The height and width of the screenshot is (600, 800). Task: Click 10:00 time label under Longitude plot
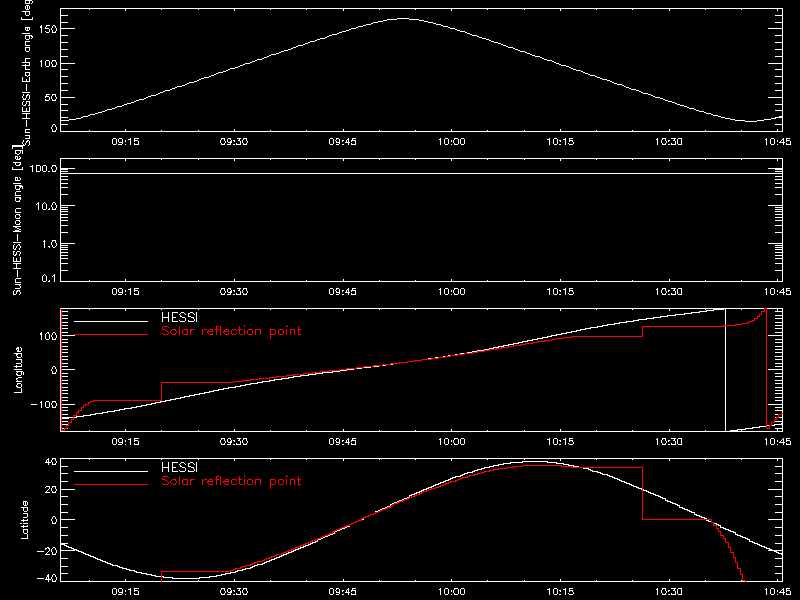click(452, 442)
